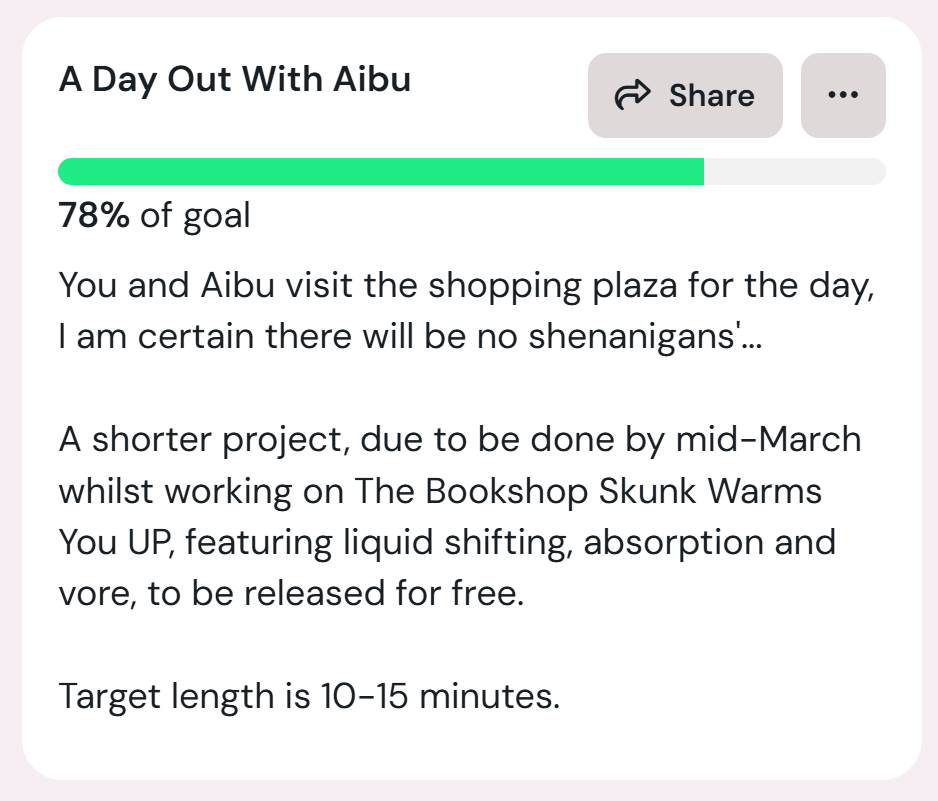Click the Share arrow icon
938x801 pixels.
[x=632, y=96]
